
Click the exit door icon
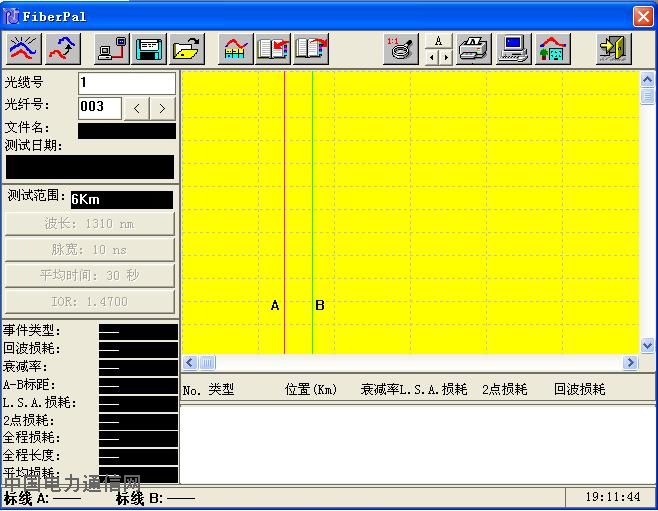(614, 48)
